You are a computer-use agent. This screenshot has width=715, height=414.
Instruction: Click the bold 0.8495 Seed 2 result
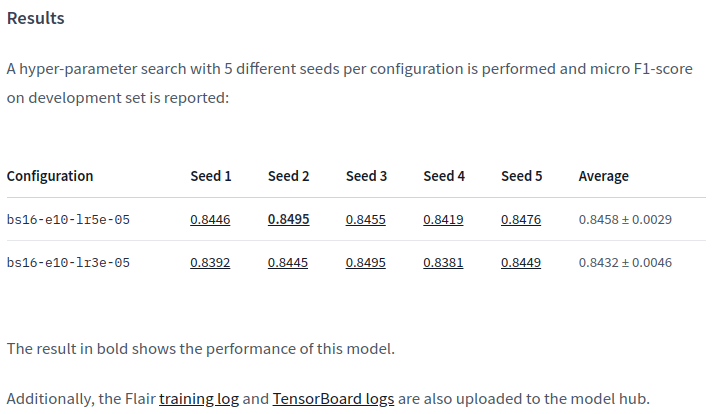(x=288, y=220)
